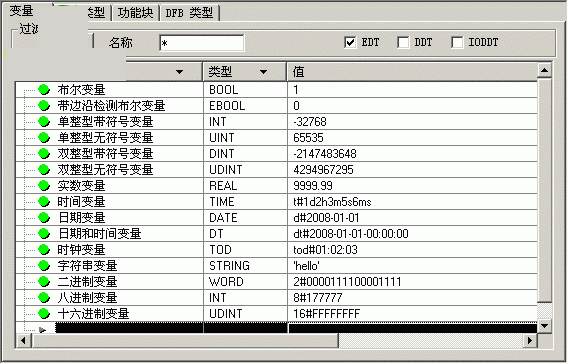Click green icon beside 带边沿检测布尔变量
The height and width of the screenshot is (364, 568).
[x=44, y=105]
